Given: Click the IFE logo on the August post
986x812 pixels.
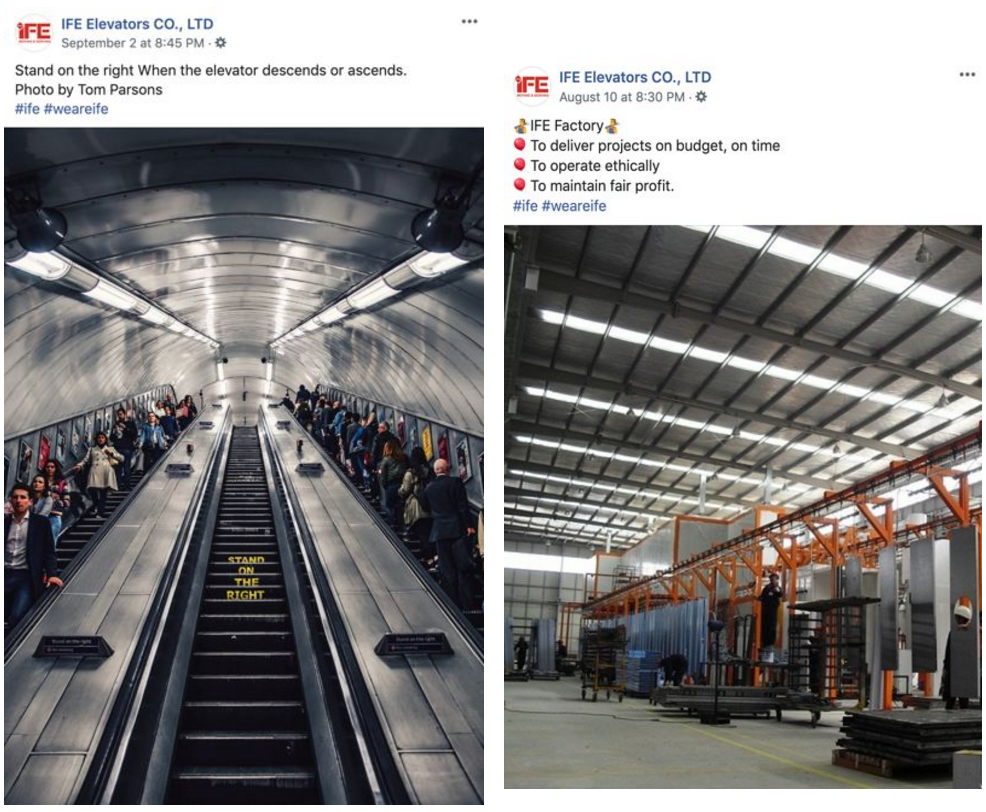Looking at the screenshot, I should [x=532, y=86].
